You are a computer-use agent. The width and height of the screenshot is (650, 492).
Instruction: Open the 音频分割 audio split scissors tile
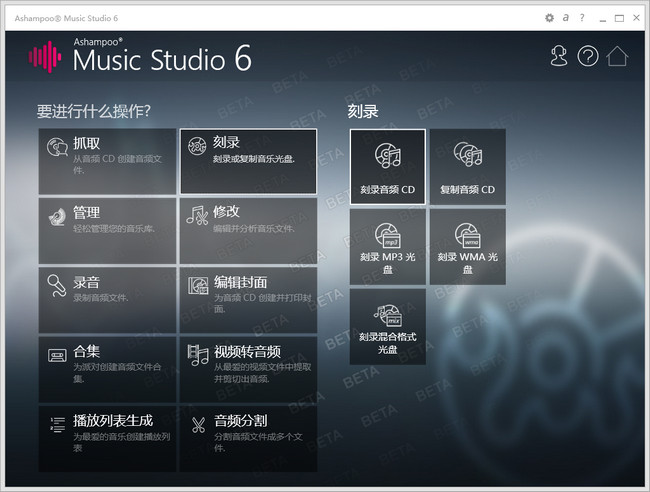point(248,439)
